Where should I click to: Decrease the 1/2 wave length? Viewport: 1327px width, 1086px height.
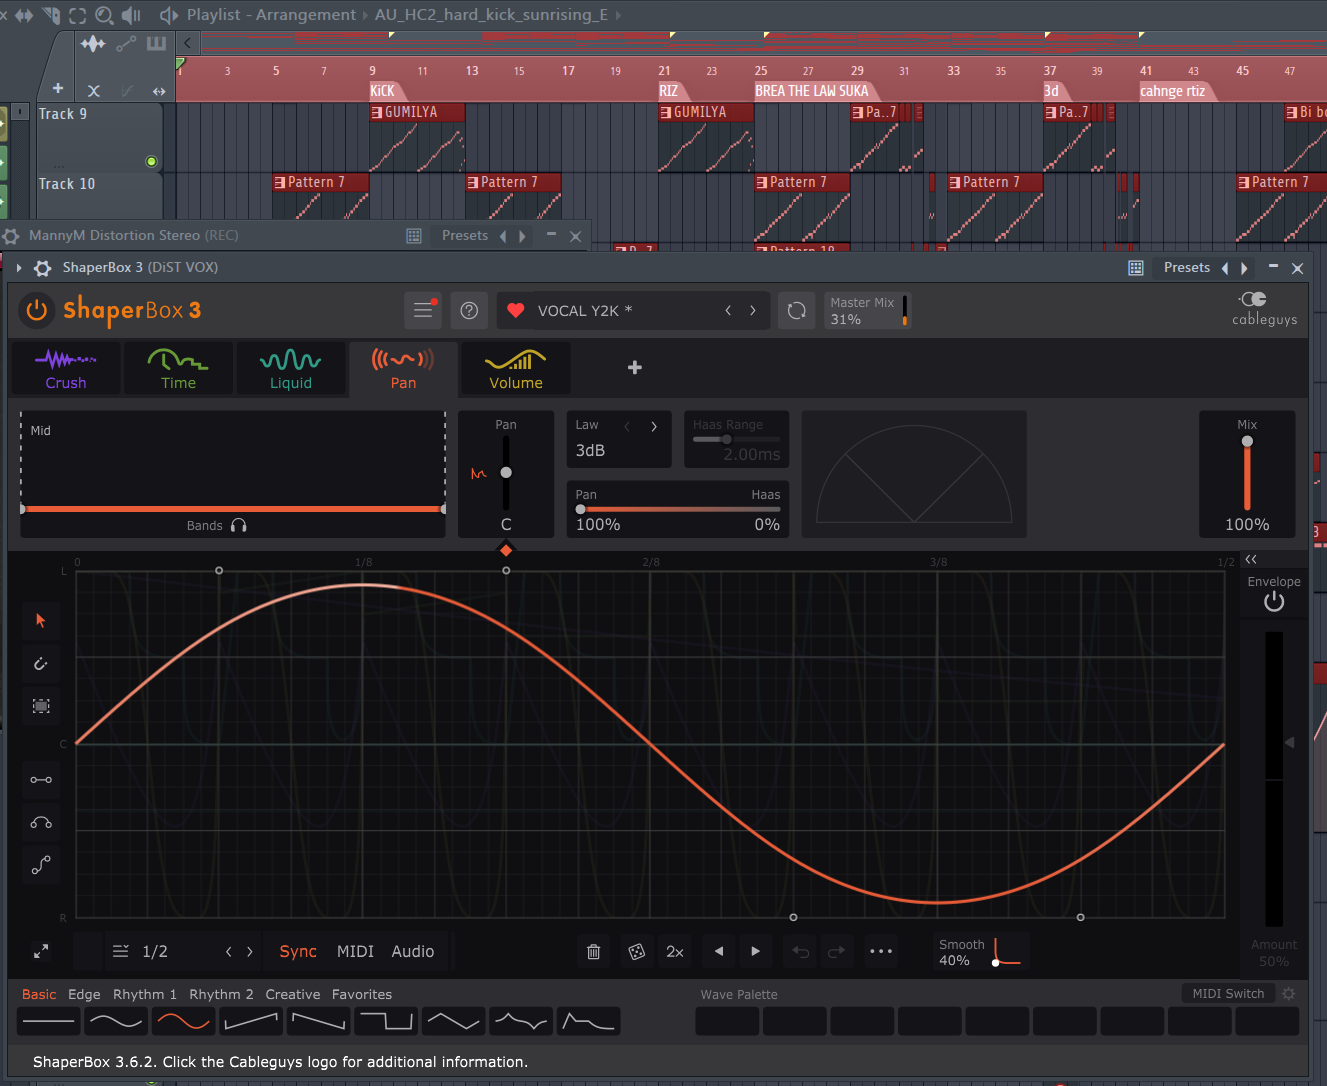(x=229, y=951)
